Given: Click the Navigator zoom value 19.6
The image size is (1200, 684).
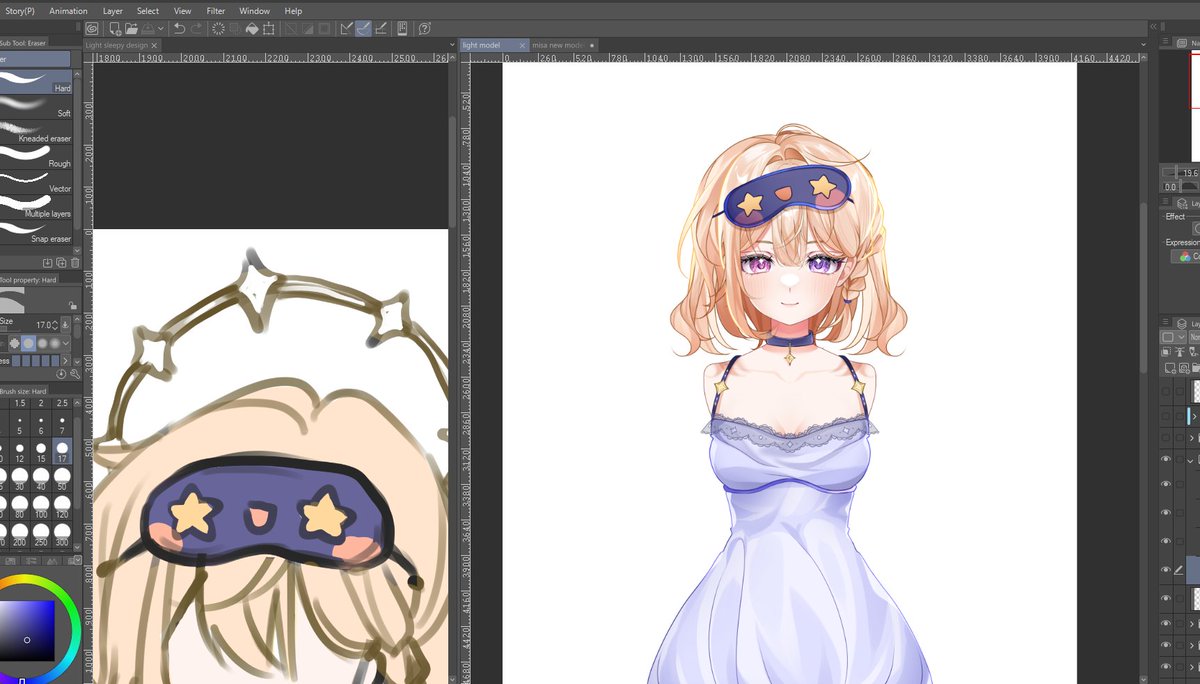Looking at the screenshot, I should (1189, 173).
